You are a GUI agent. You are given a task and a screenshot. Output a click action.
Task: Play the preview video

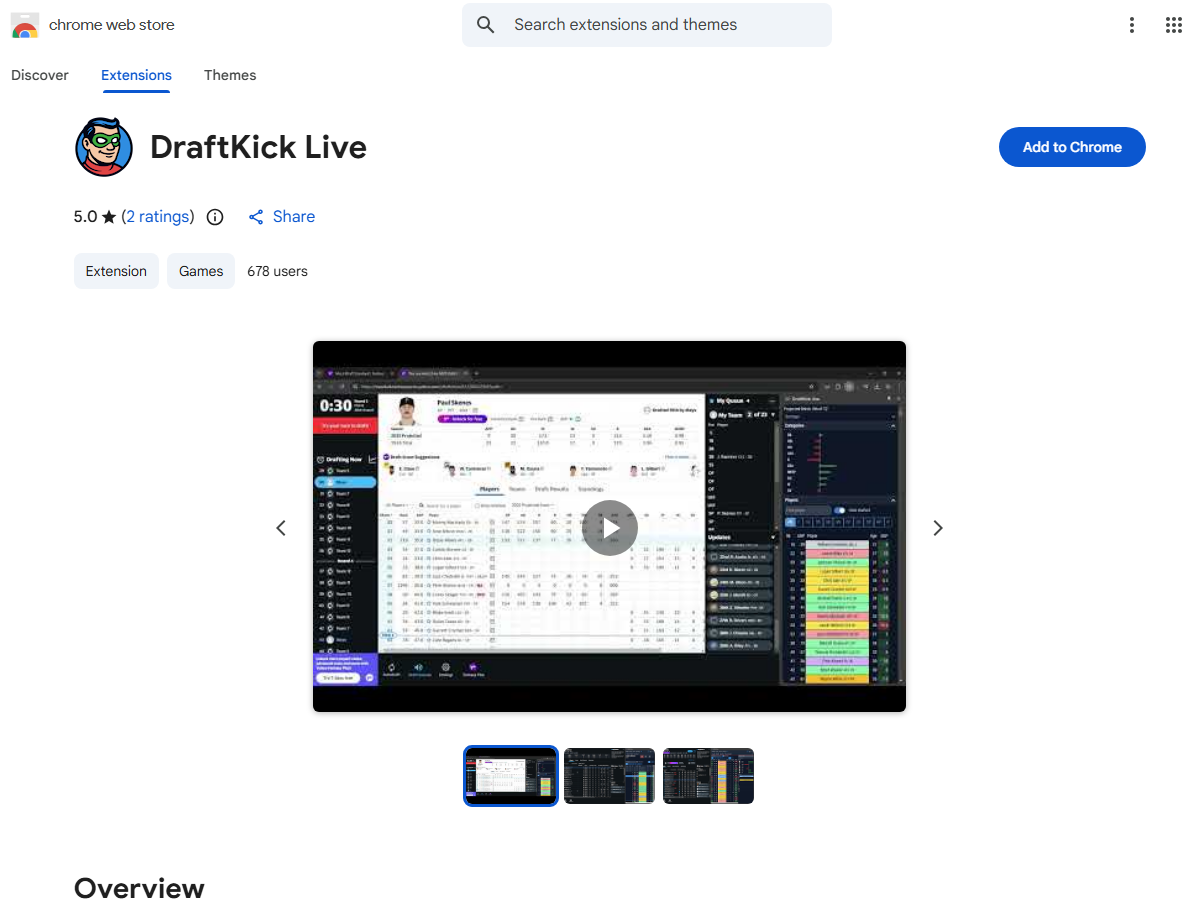coord(609,527)
